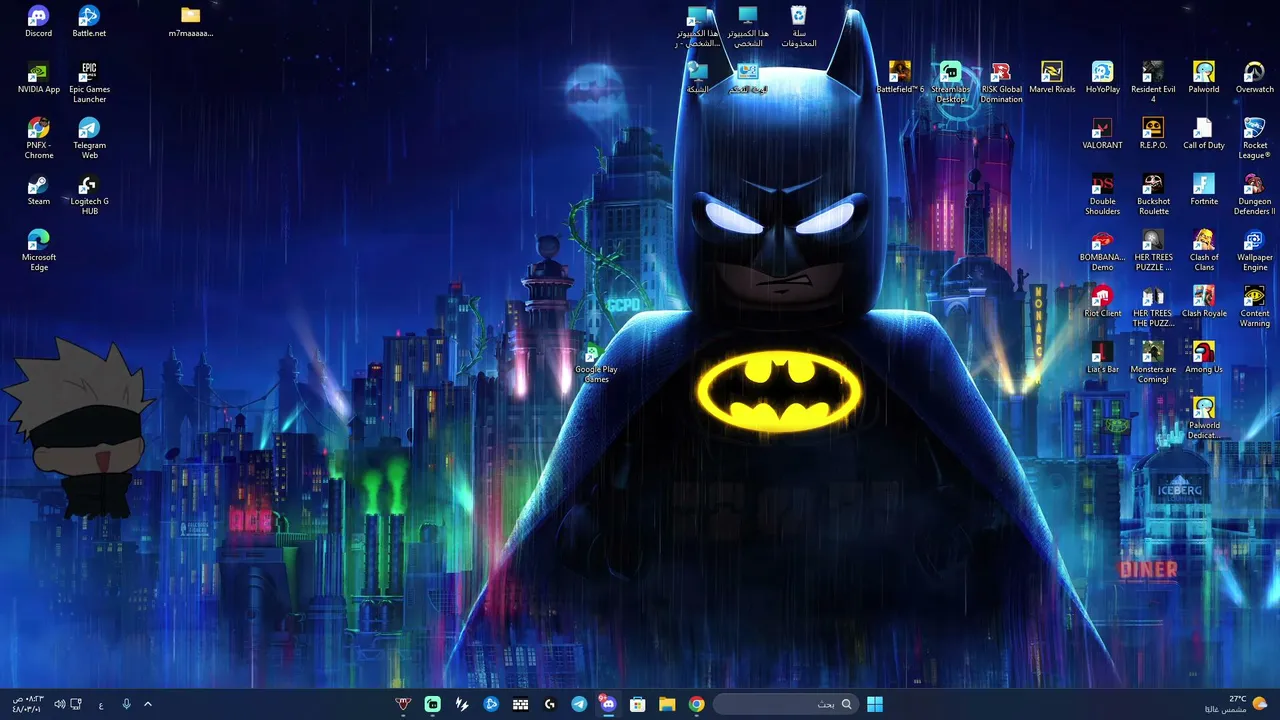
Task: Select the Rocket League desktop shortcut
Action: (1254, 138)
